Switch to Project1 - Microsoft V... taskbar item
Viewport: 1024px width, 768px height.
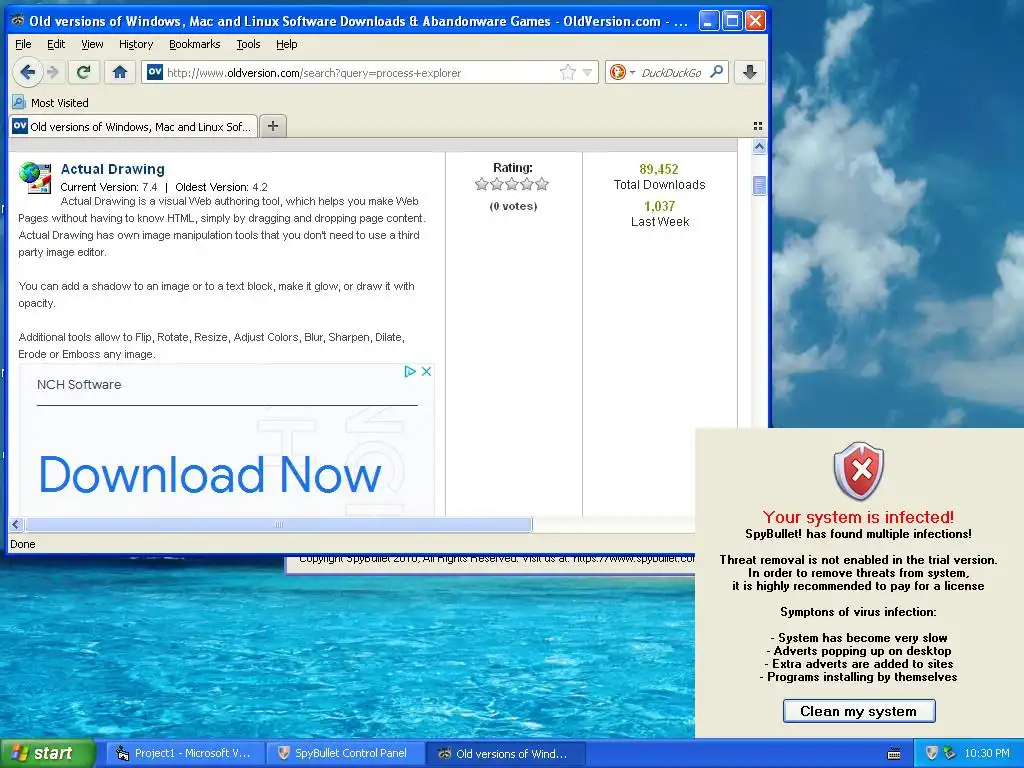[185, 753]
